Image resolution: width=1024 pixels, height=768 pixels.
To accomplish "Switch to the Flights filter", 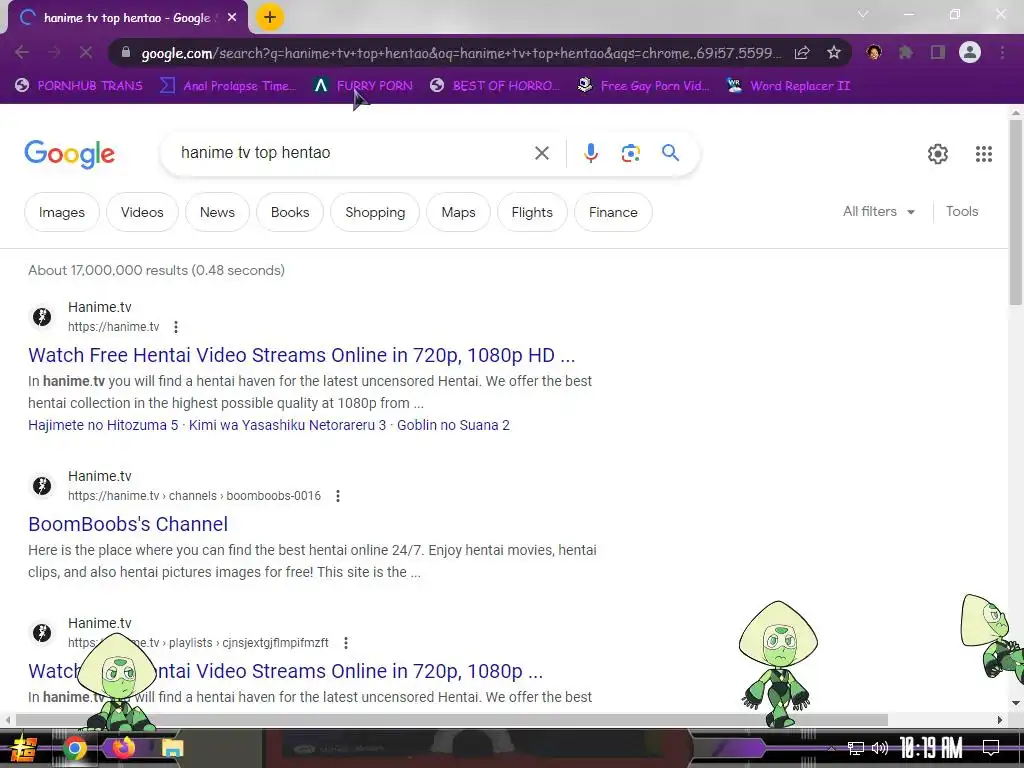I will coord(532,212).
